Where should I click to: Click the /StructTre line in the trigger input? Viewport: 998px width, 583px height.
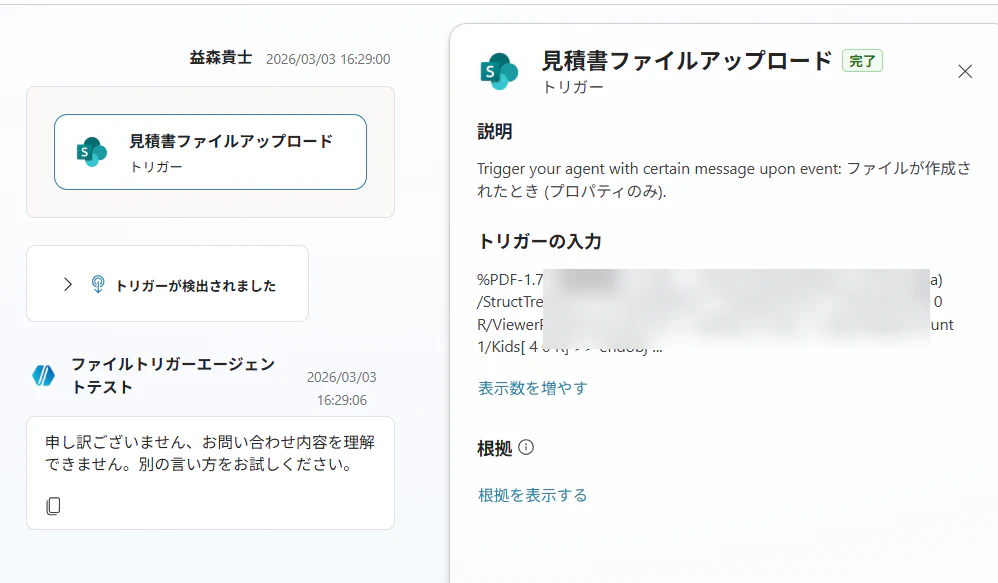(510, 302)
